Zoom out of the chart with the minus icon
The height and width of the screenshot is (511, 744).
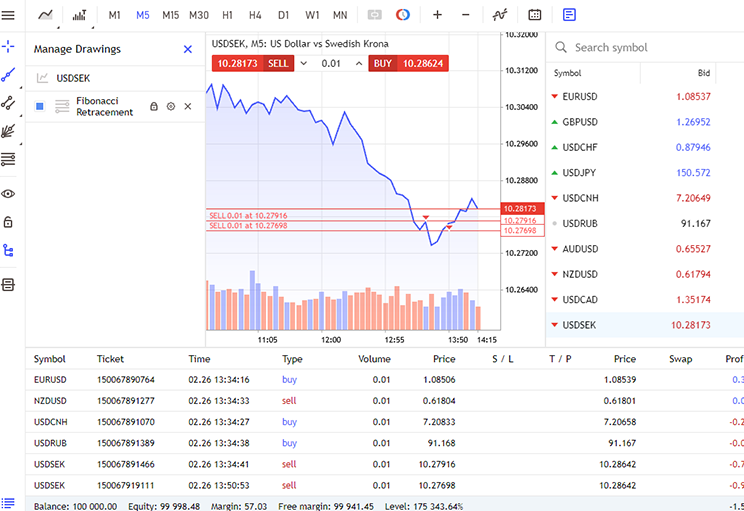pyautogui.click(x=466, y=15)
